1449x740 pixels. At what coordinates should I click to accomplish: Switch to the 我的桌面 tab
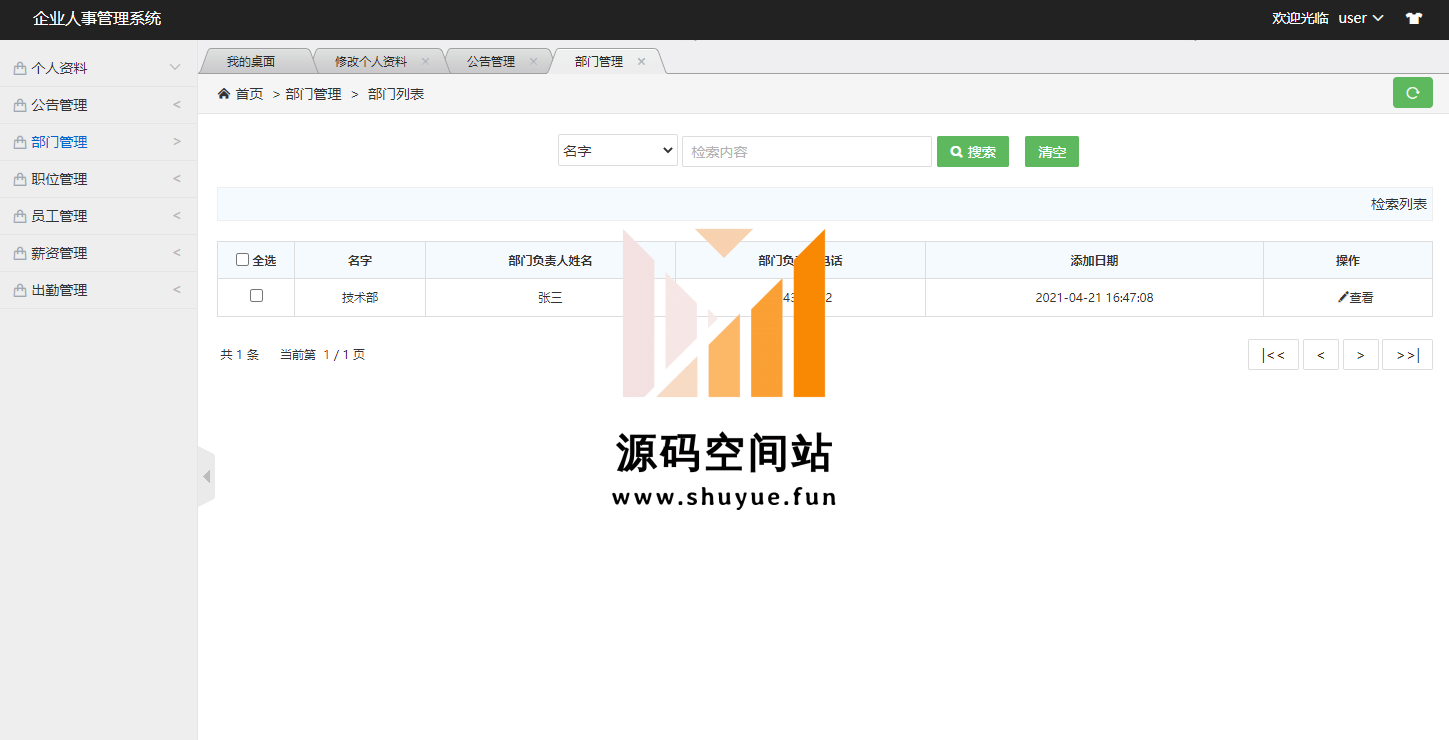coord(250,61)
